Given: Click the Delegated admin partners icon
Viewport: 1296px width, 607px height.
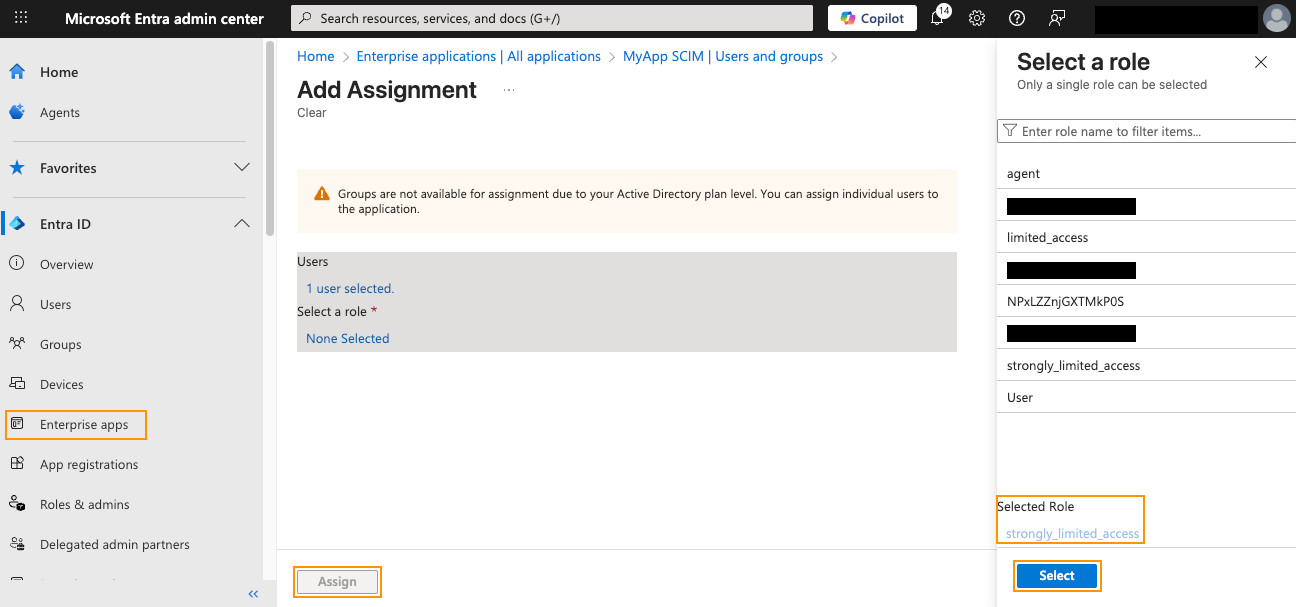Looking at the screenshot, I should click(17, 544).
